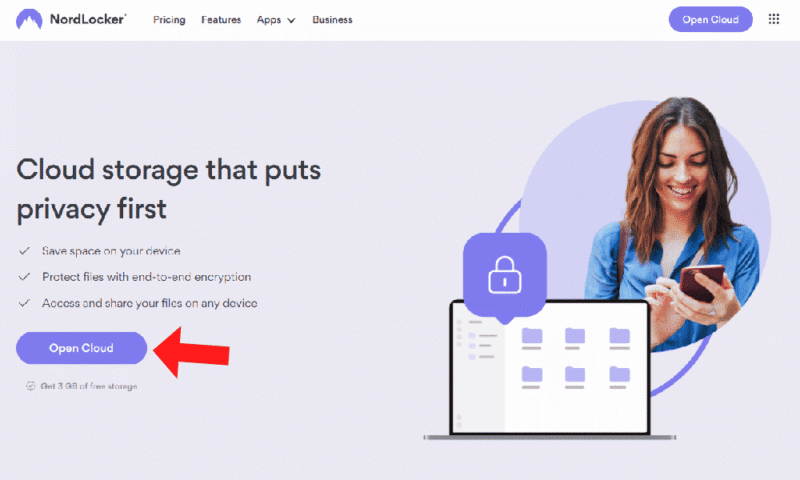
Task: Open the apps grid menu icon
Action: coord(773,19)
